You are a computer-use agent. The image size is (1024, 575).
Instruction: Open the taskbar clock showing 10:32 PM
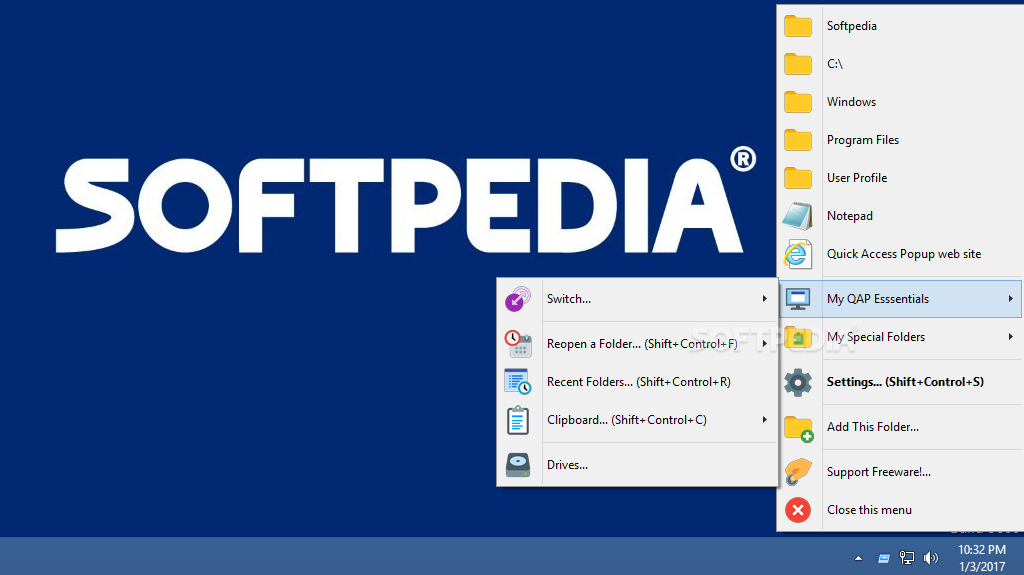coord(982,558)
